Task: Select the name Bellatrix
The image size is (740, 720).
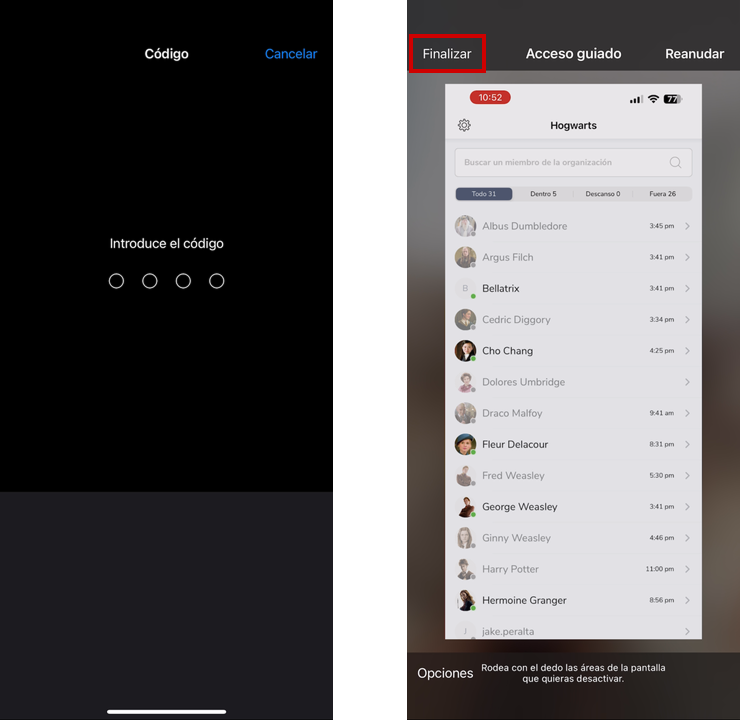Action: (x=500, y=288)
